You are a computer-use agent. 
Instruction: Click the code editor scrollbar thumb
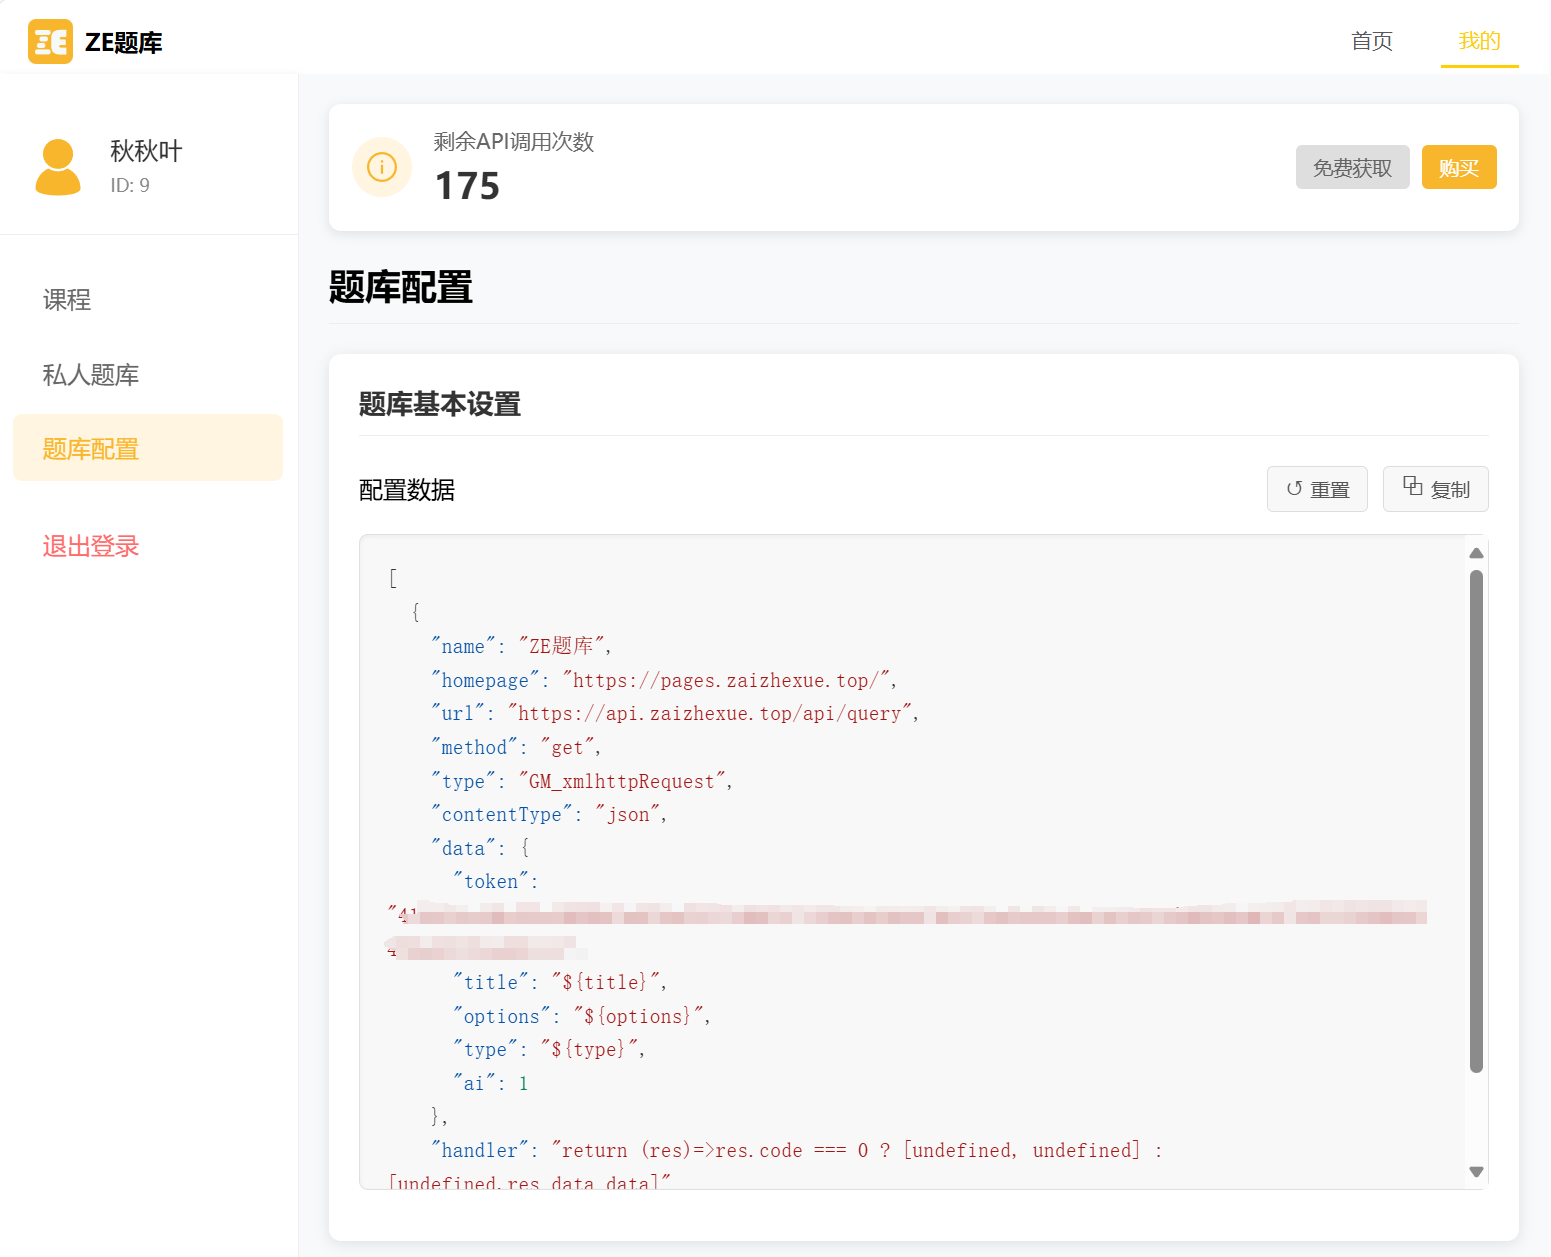[x=1476, y=820]
